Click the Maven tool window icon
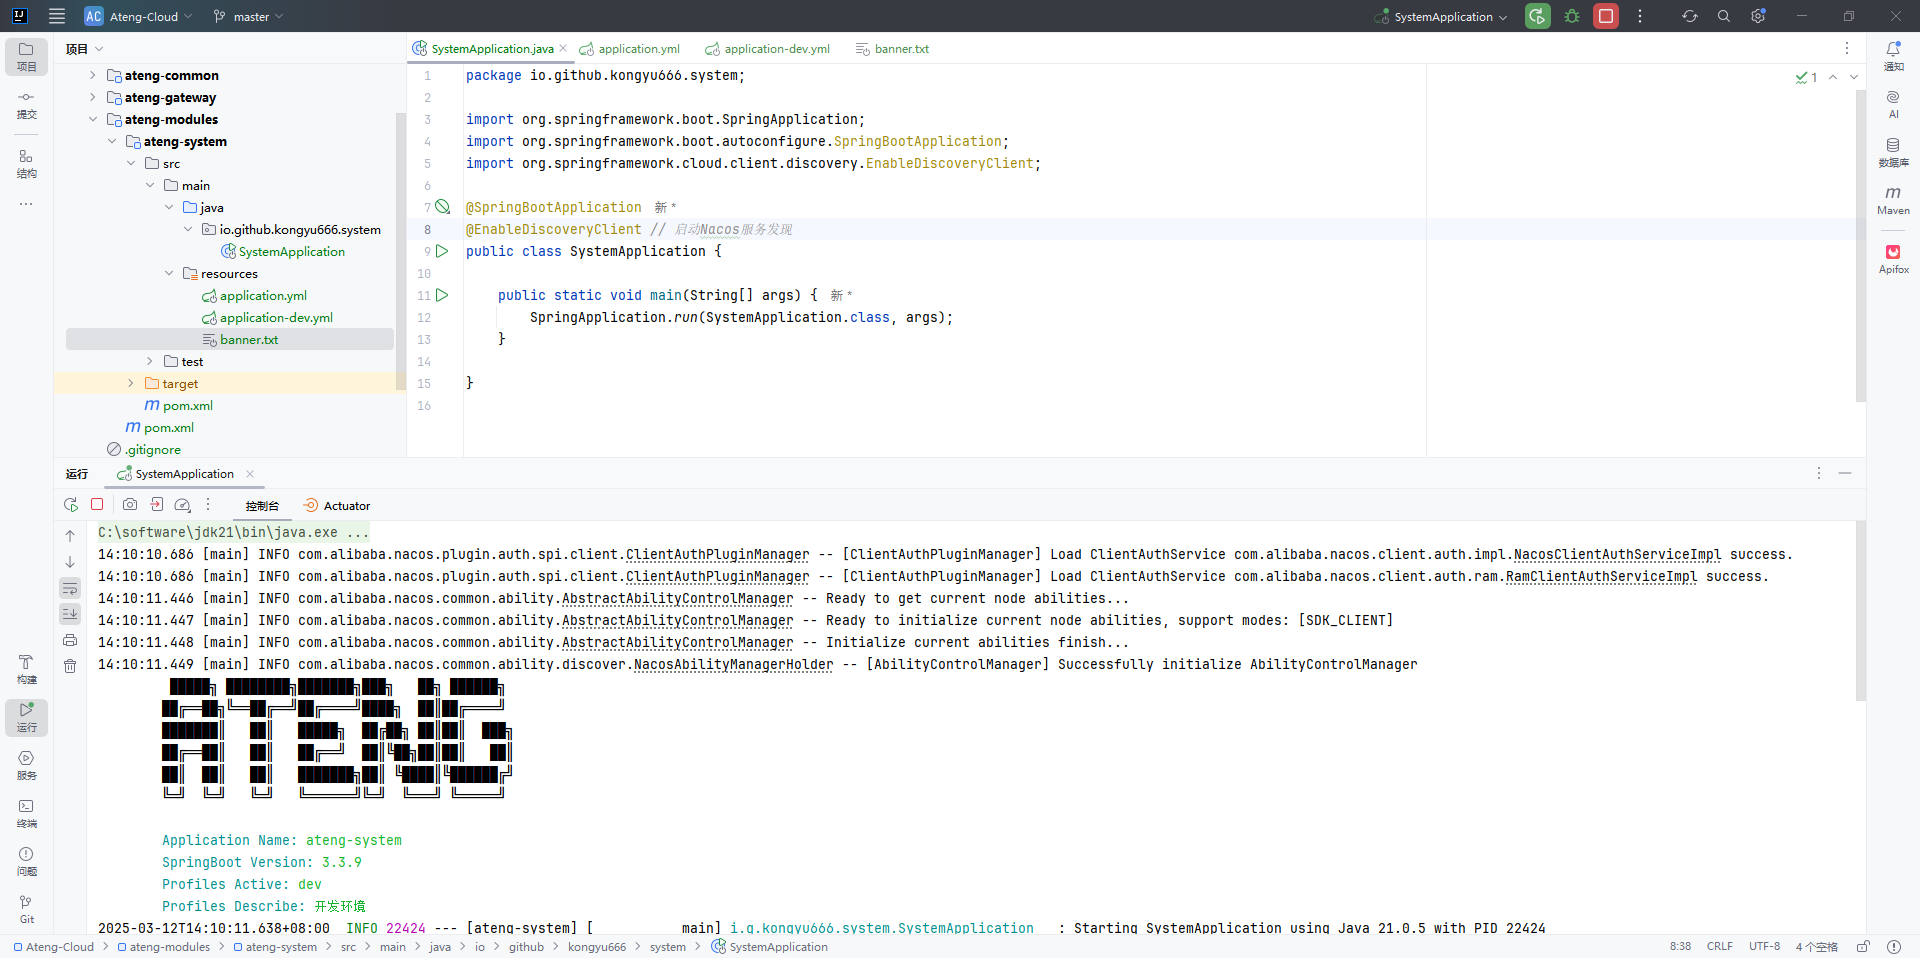 click(1892, 199)
